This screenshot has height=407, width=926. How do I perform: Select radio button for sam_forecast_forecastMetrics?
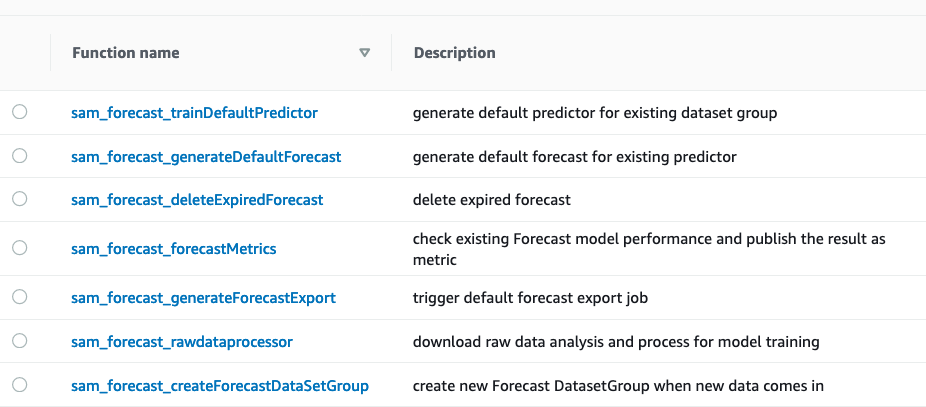click(x=19, y=248)
